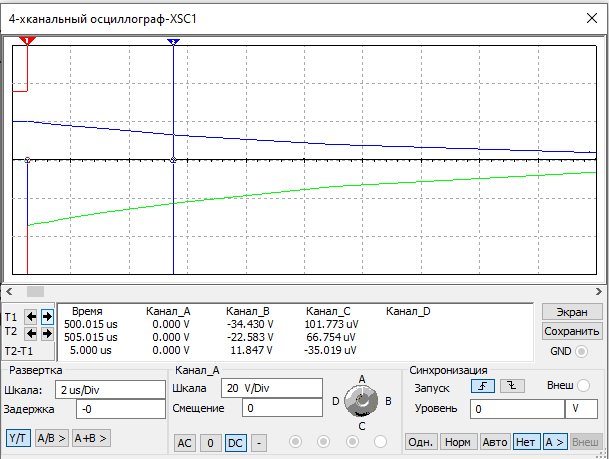The width and height of the screenshot is (609, 459).
Task: Click Канал_C reading 101.773 uV
Action: [331, 324]
